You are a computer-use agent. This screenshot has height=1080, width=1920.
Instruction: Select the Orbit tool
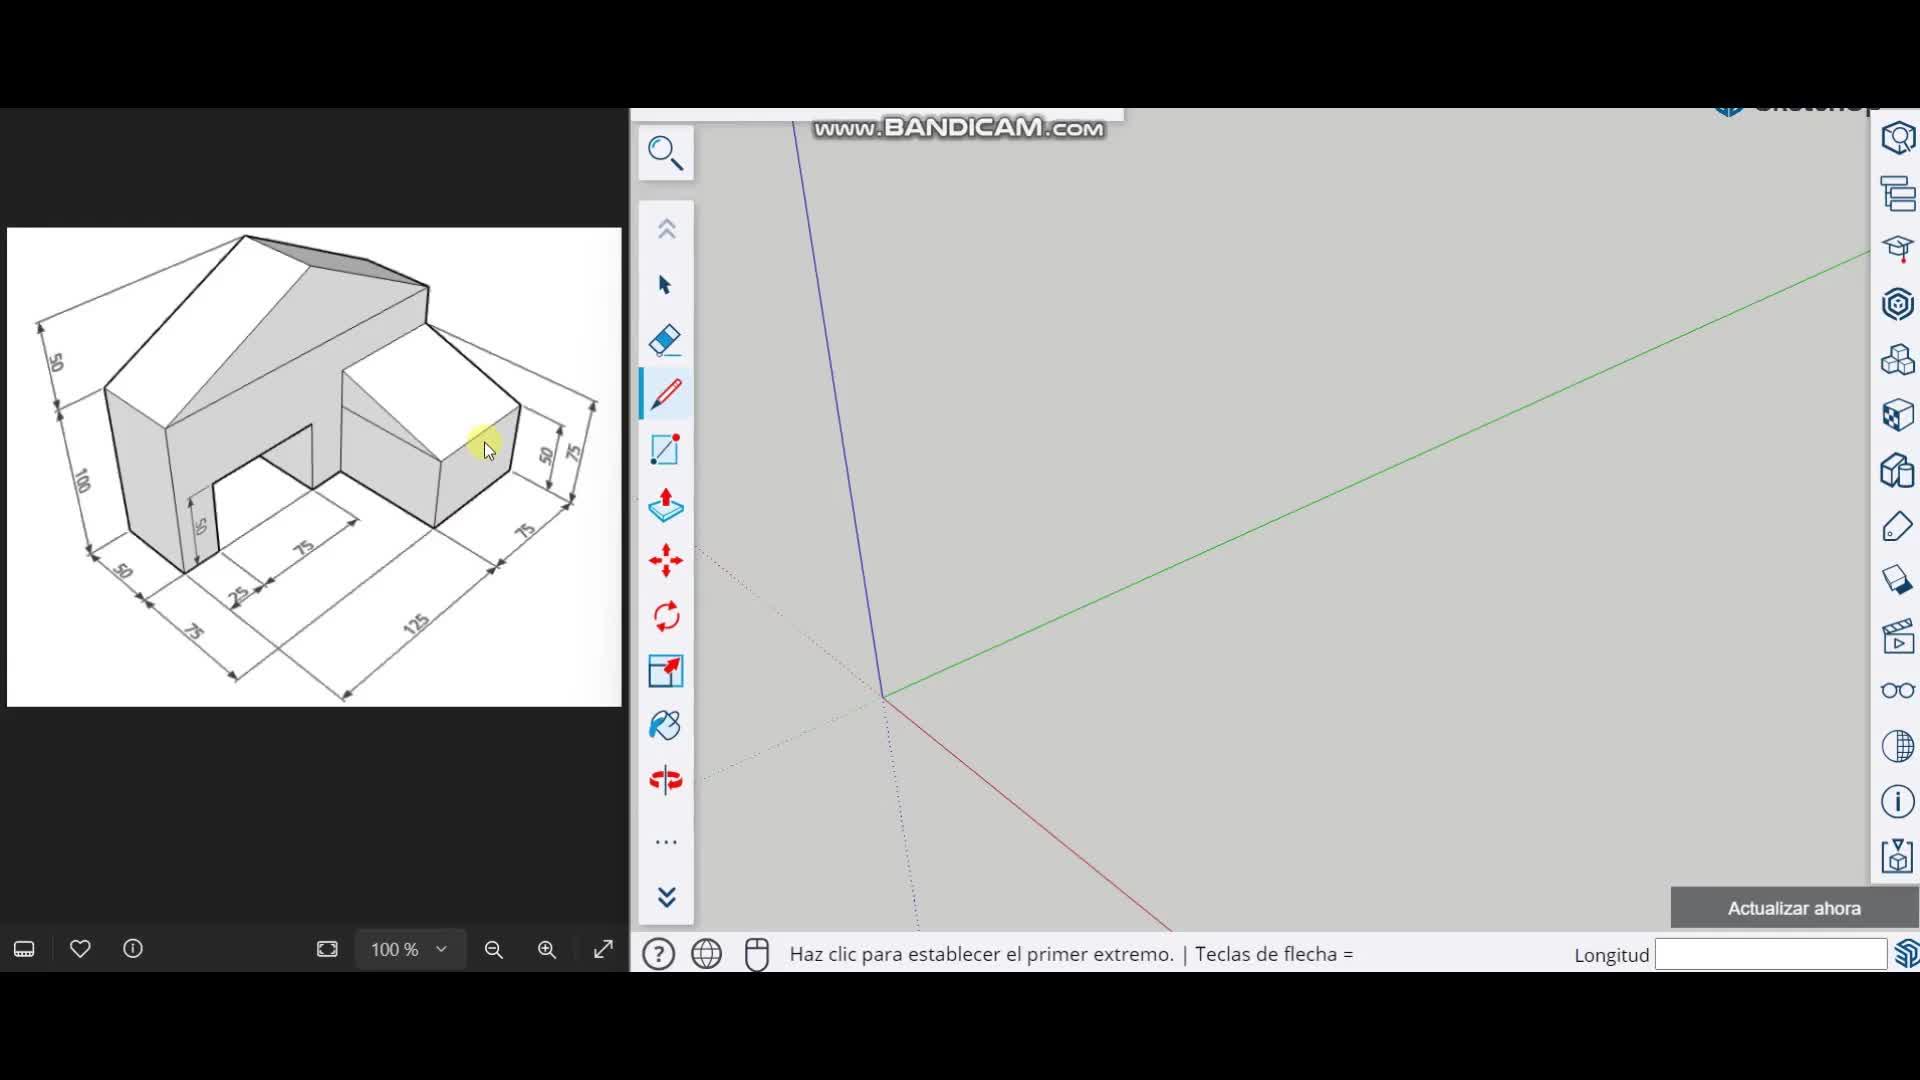[665, 780]
